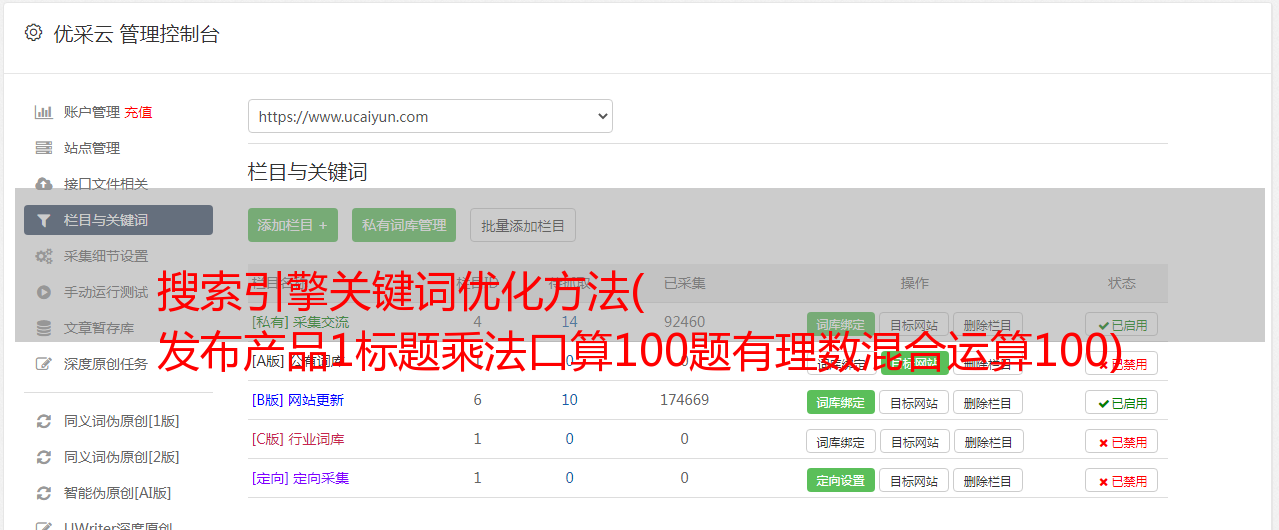Click the gear icon beside 优采云 管理控制台

click(33, 33)
